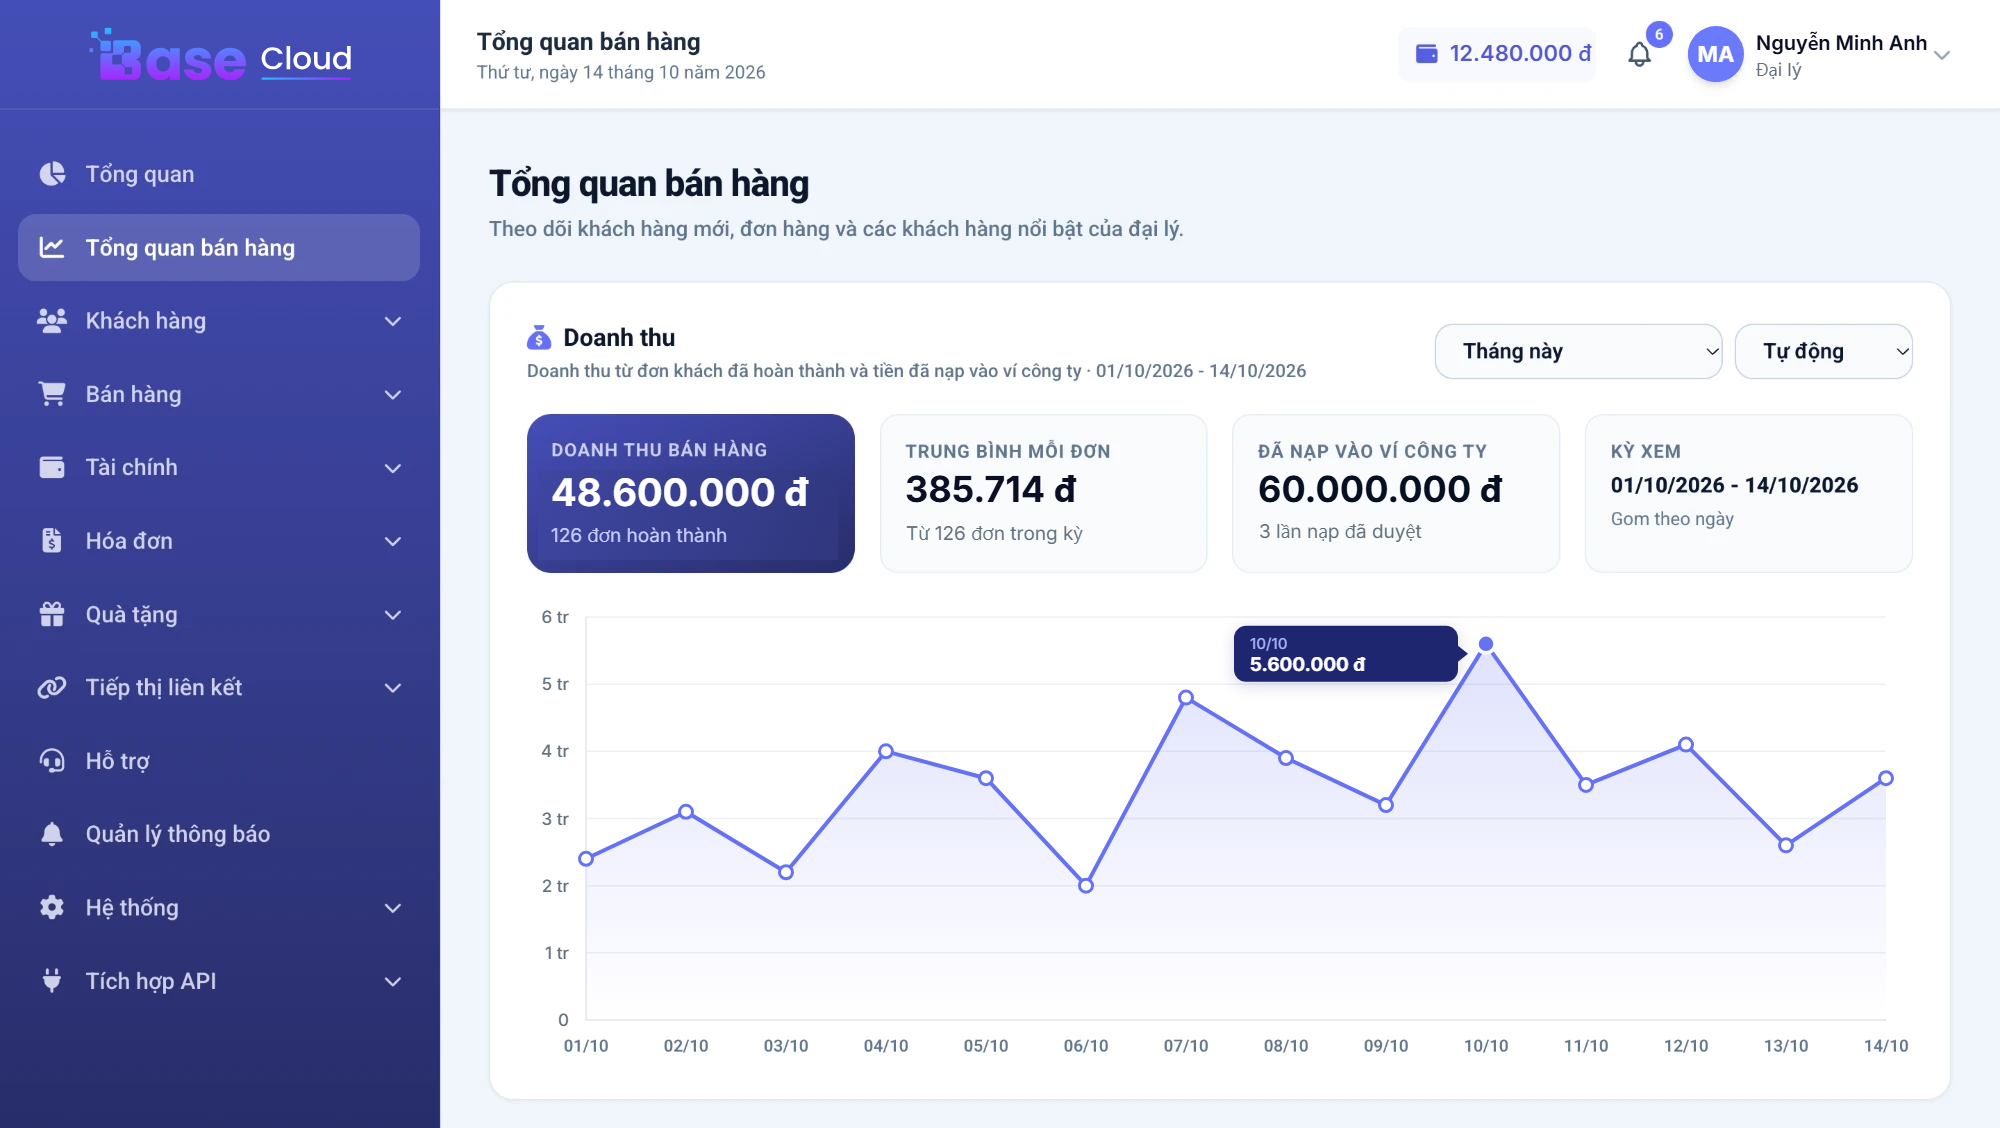Click the Hỗ trợ headset icon

(x=52, y=761)
